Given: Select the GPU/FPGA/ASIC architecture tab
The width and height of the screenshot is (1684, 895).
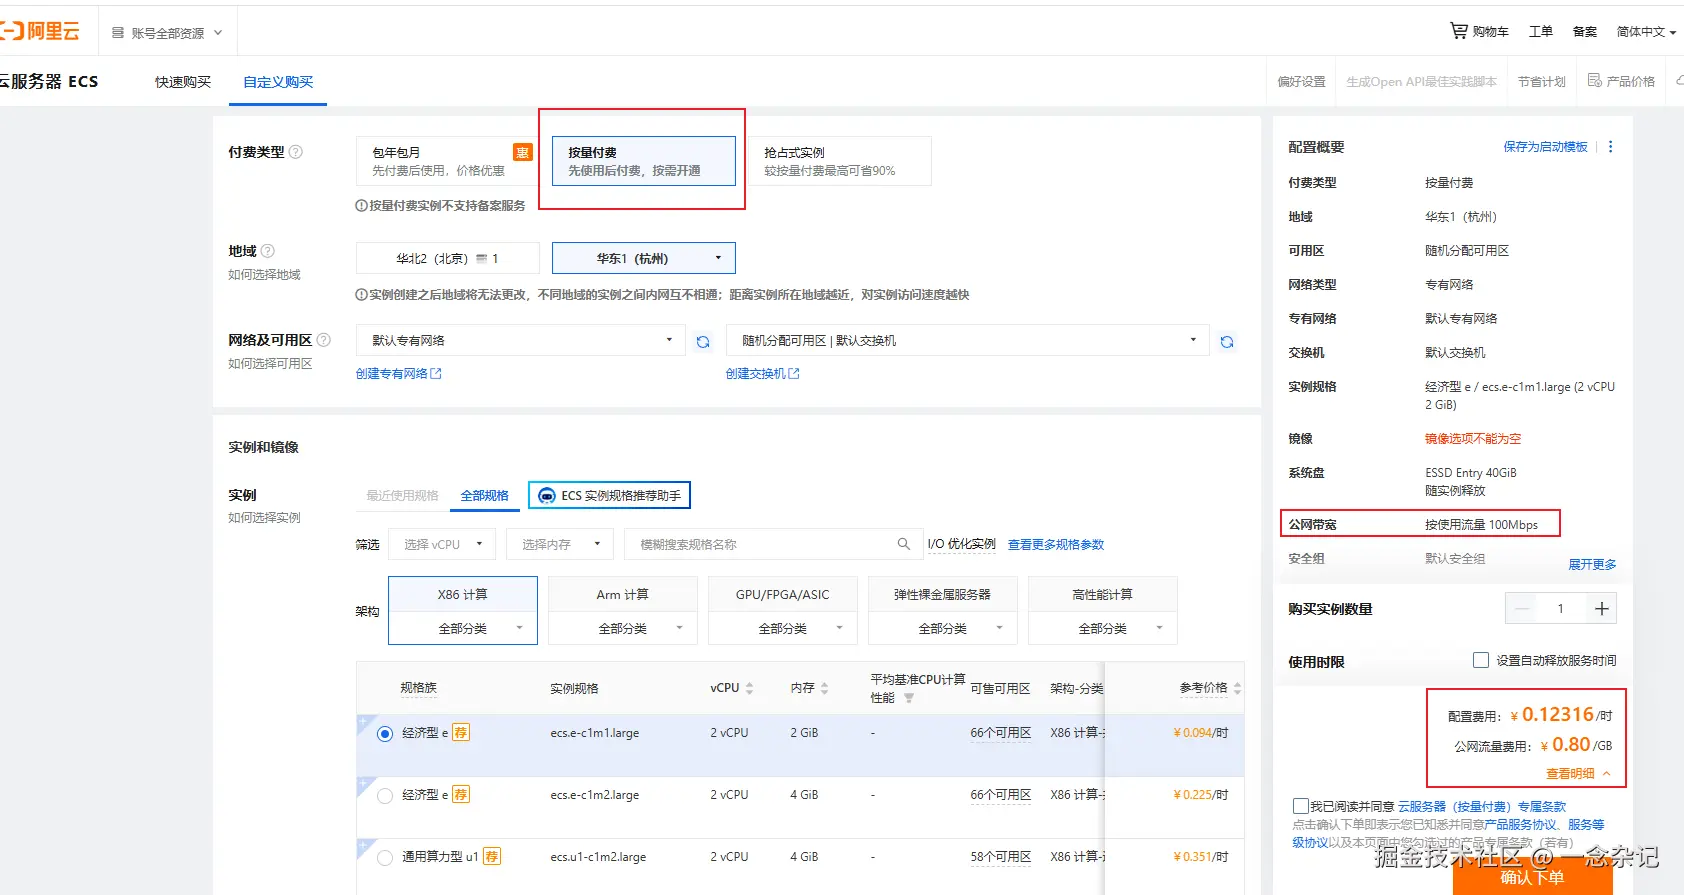Looking at the screenshot, I should click(x=783, y=594).
